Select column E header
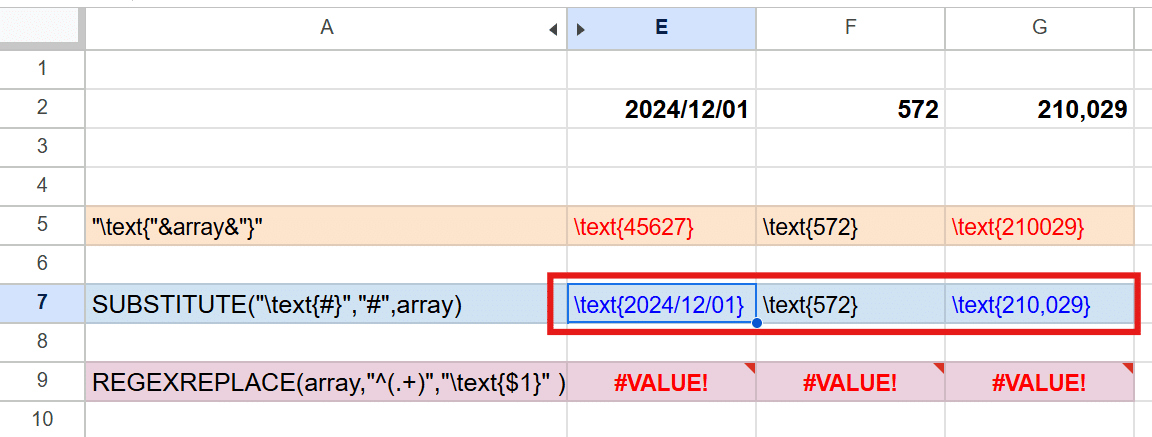1152x437 pixels. tap(661, 29)
